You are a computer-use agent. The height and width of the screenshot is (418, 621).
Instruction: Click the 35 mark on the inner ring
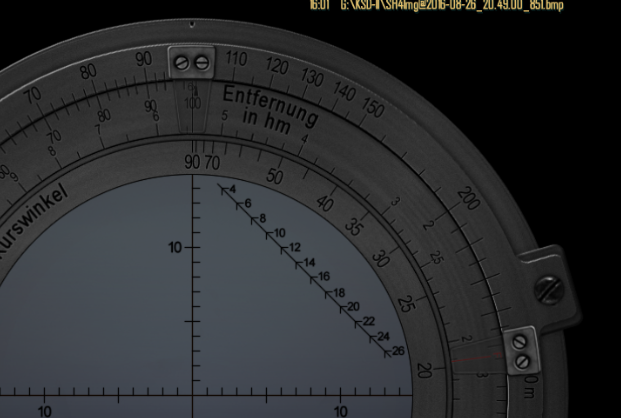click(x=352, y=227)
